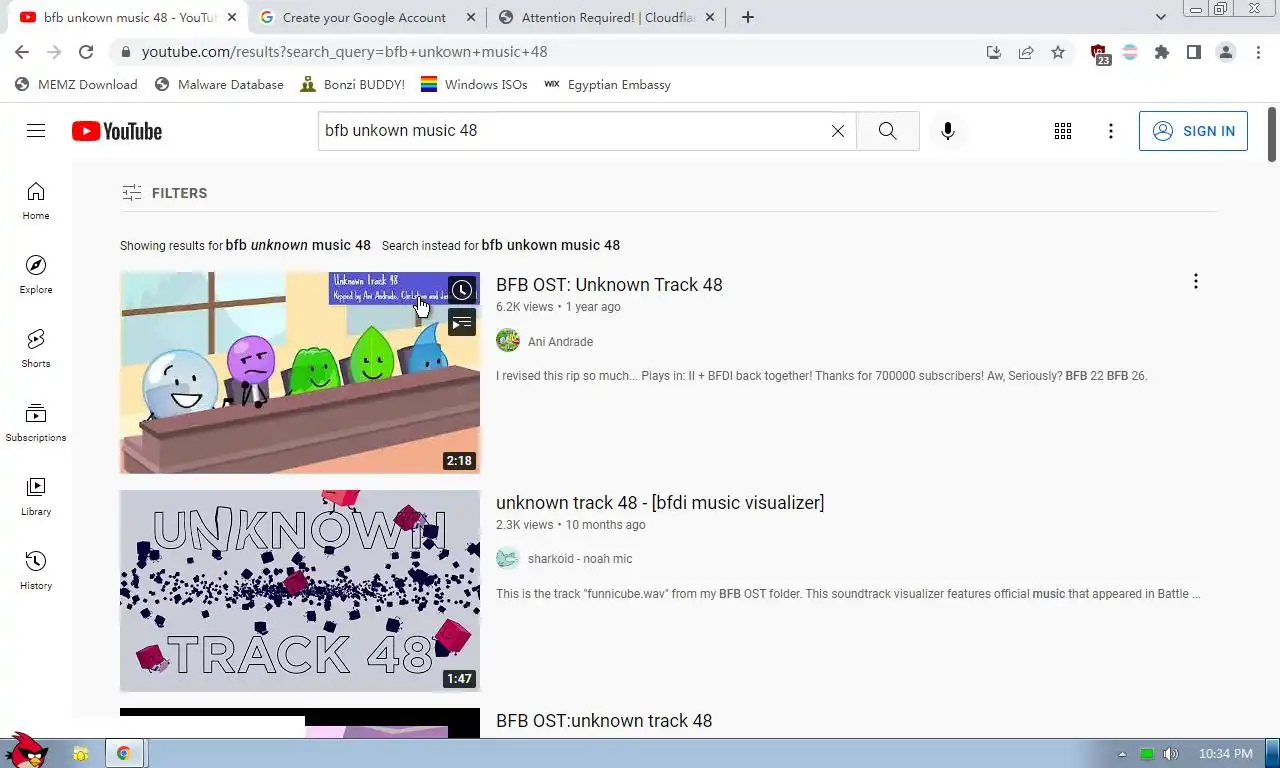This screenshot has height=768, width=1280.
Task: Open History in sidebar
Action: [36, 570]
